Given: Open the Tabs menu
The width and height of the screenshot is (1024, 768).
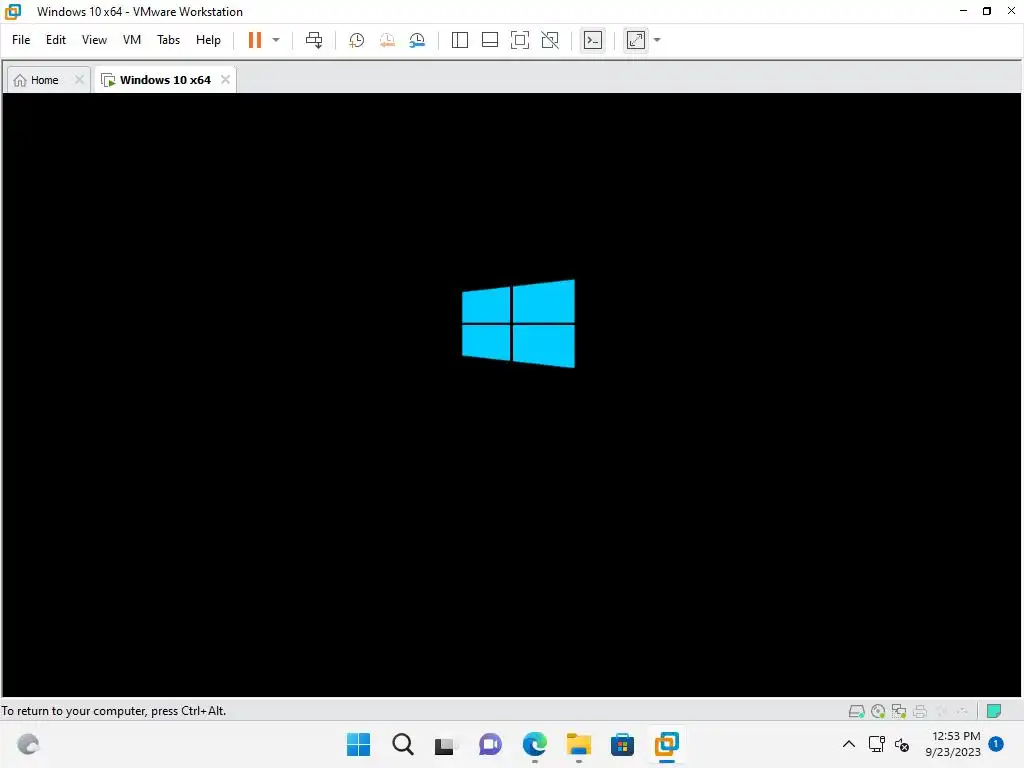Looking at the screenshot, I should click(x=168, y=40).
